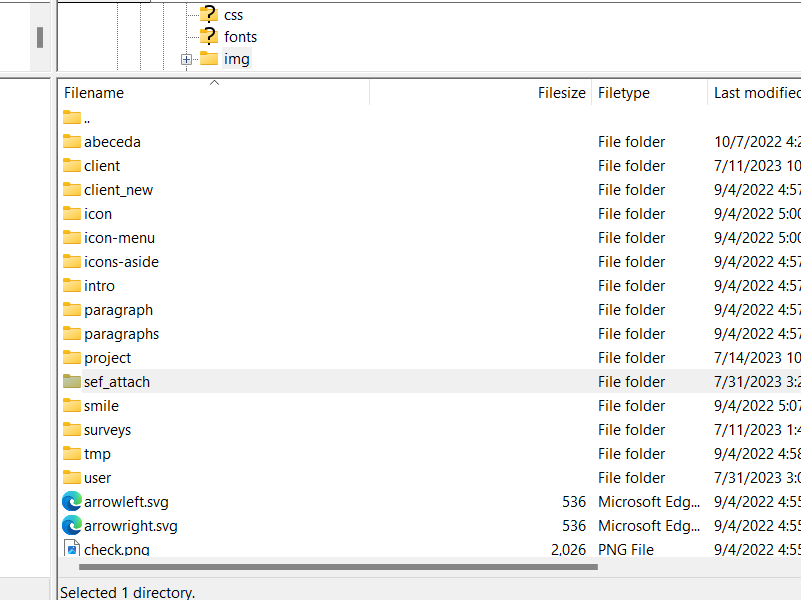Sort the list by Filename column
801x600 pixels.
(x=94, y=93)
